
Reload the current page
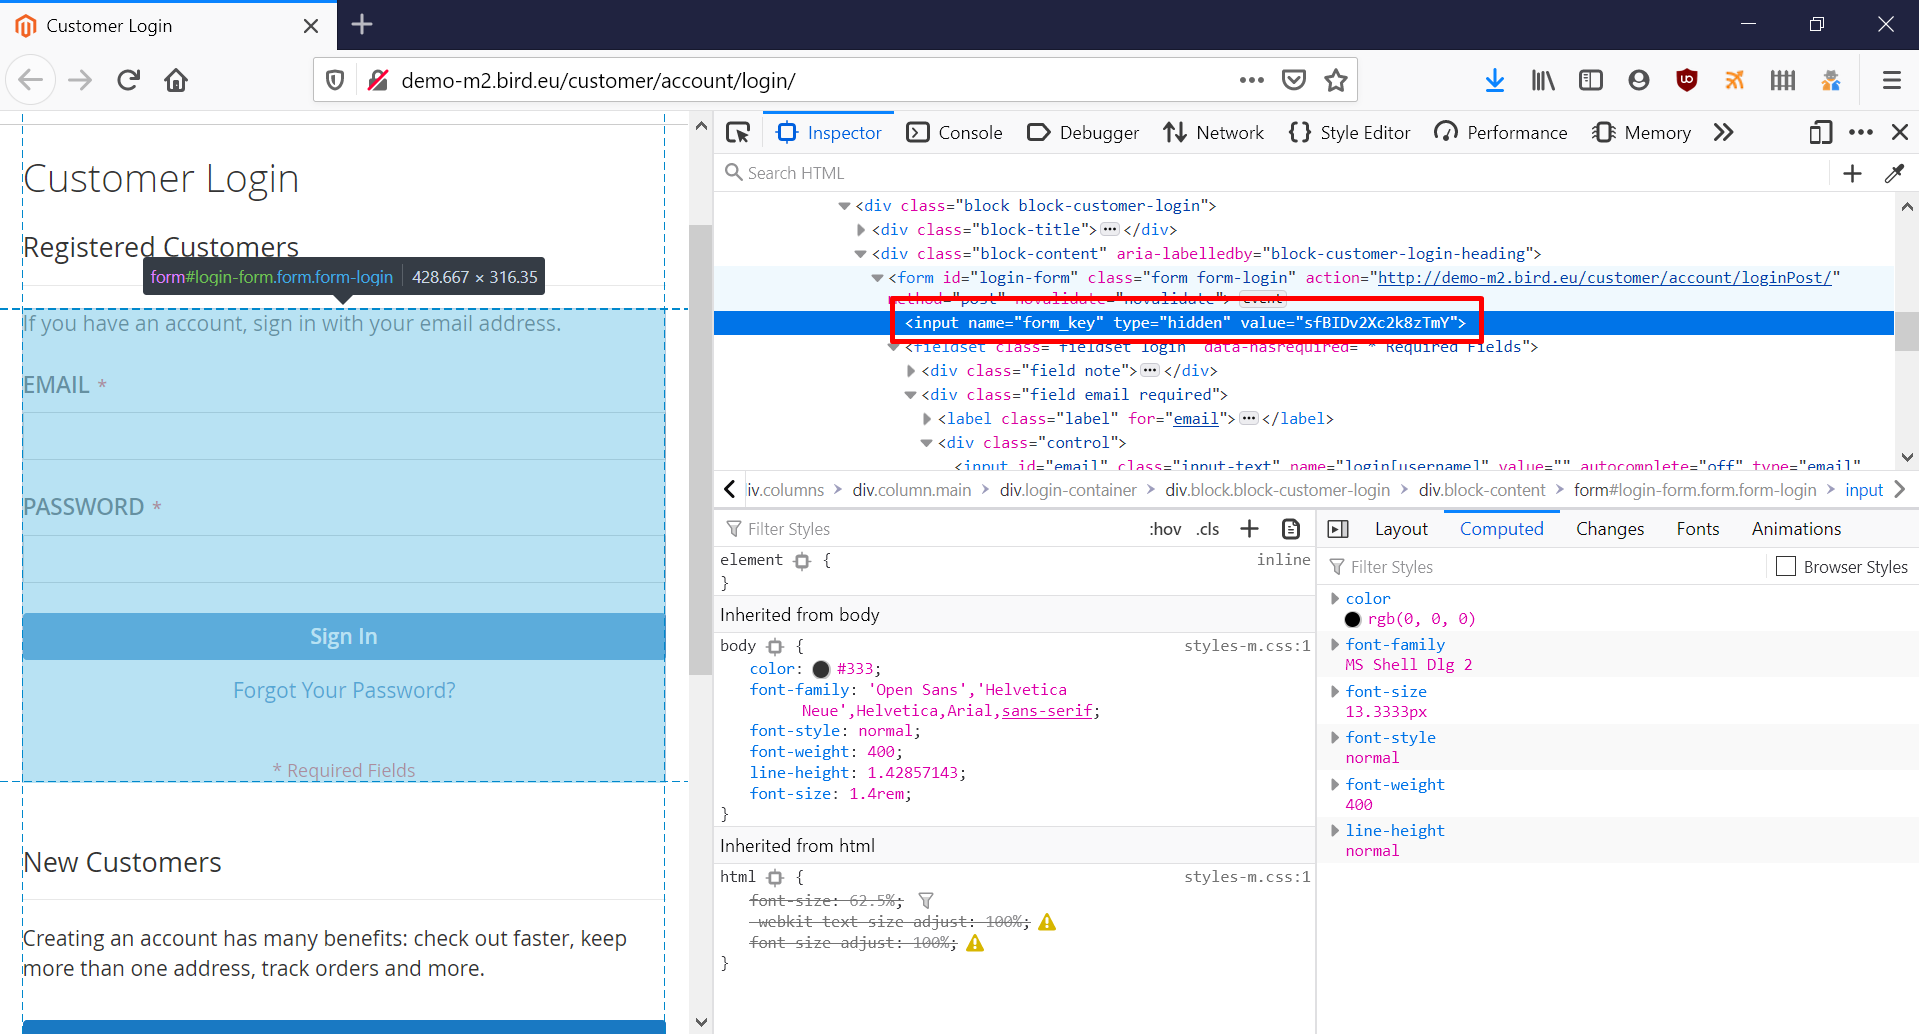pos(128,80)
